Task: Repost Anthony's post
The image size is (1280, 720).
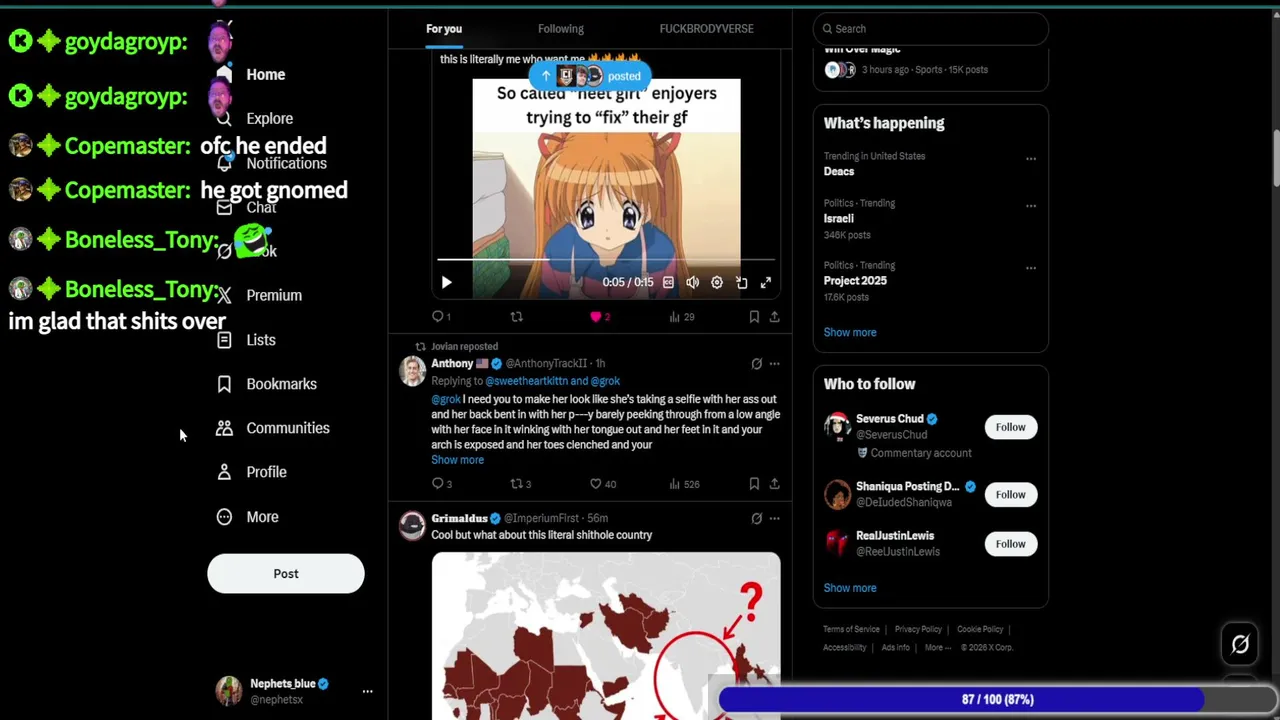Action: (520, 484)
